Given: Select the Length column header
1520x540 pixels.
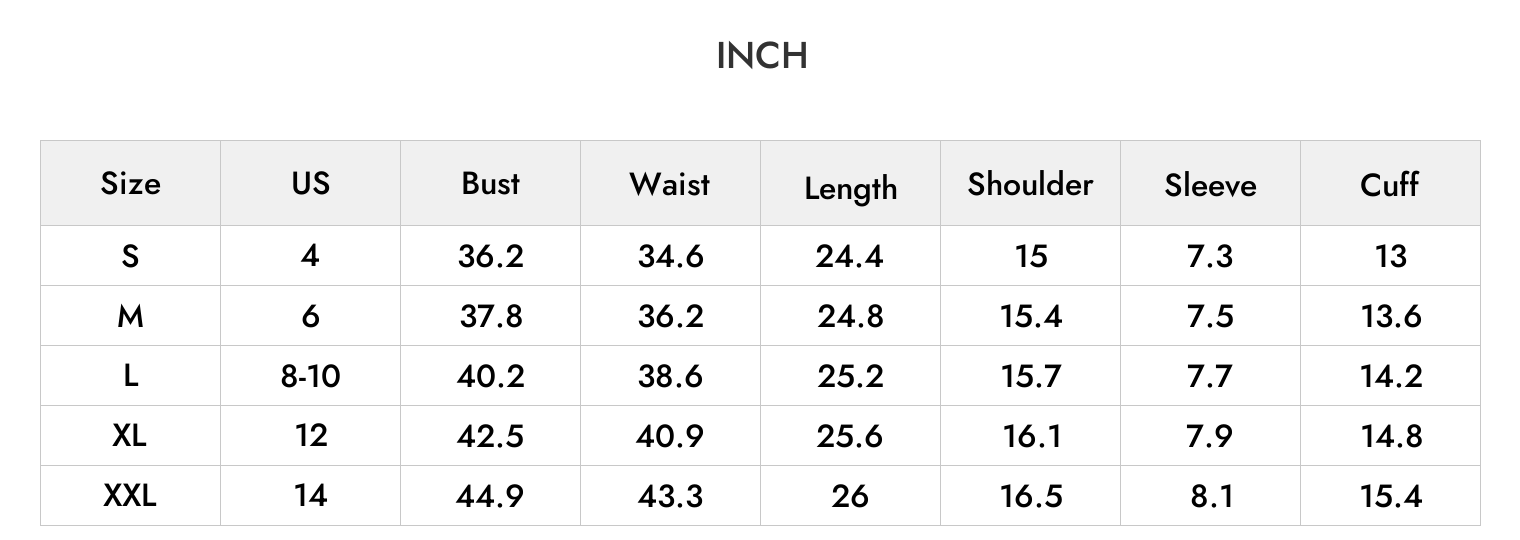Looking at the screenshot, I should (850, 188).
